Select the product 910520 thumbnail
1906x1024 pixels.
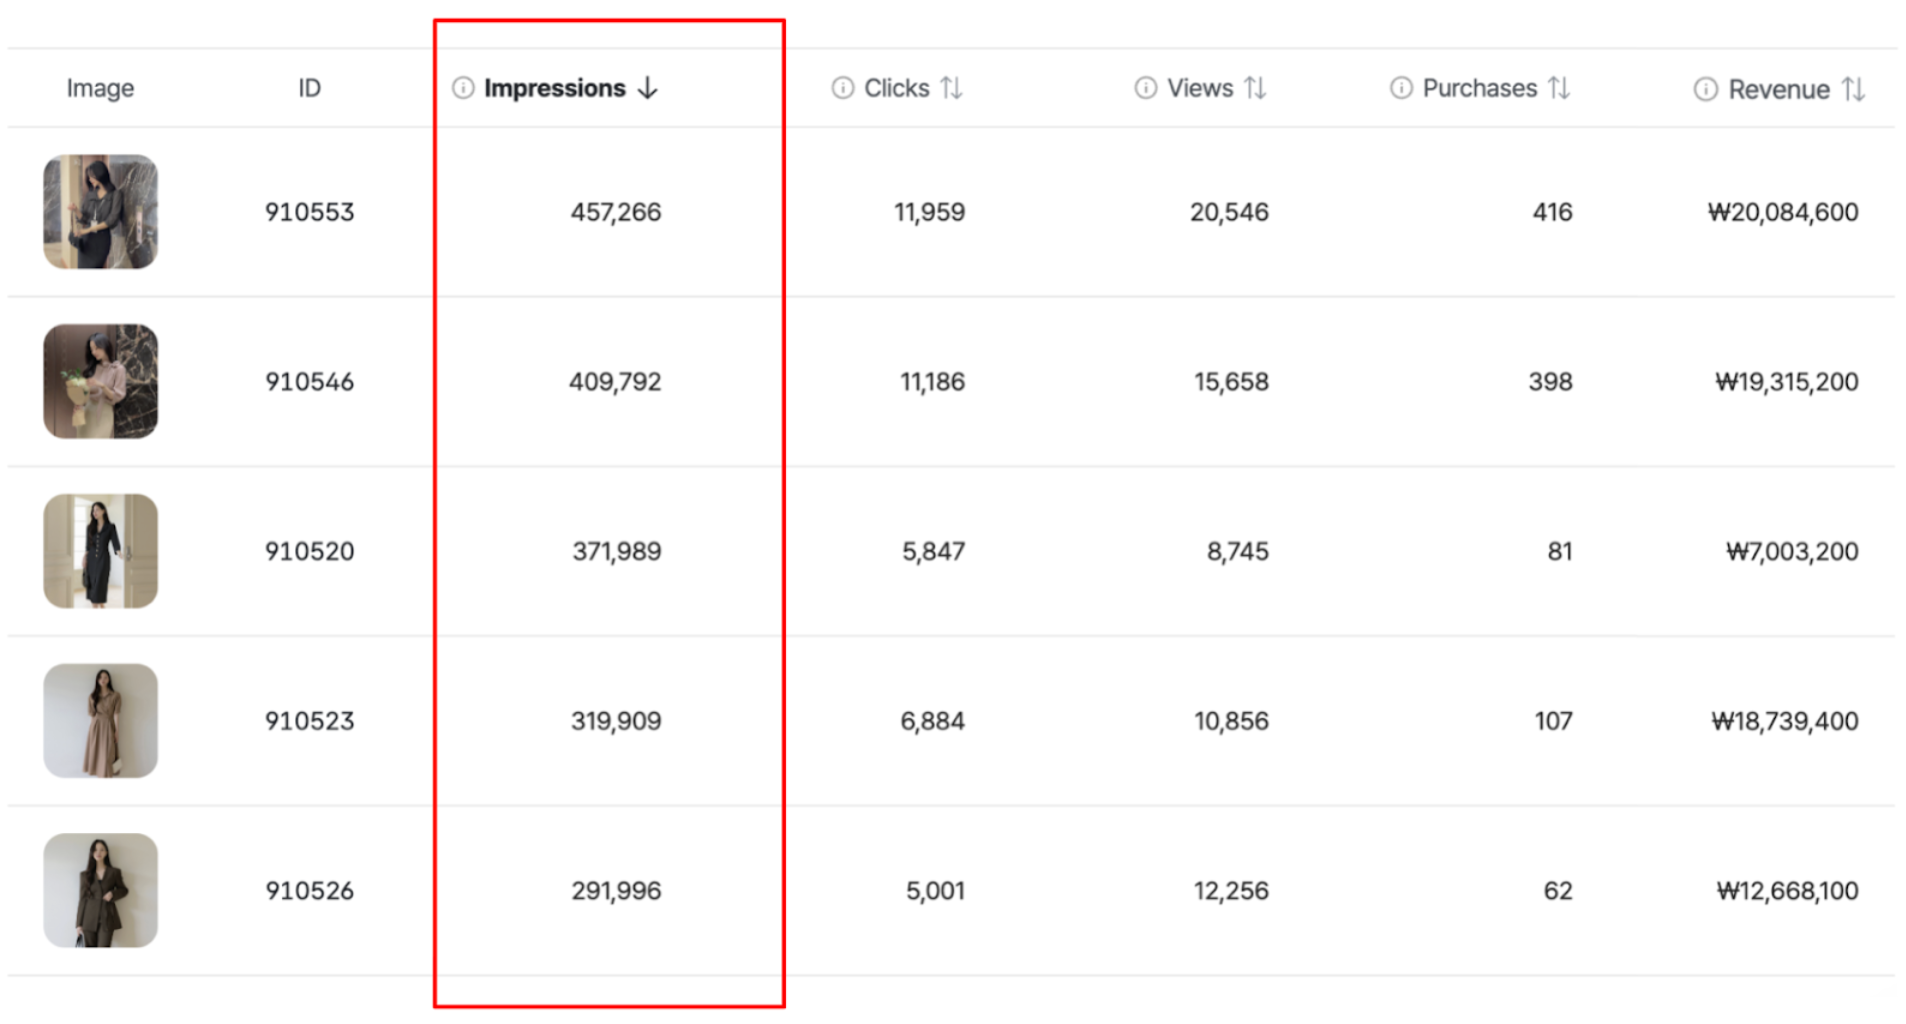(x=100, y=551)
